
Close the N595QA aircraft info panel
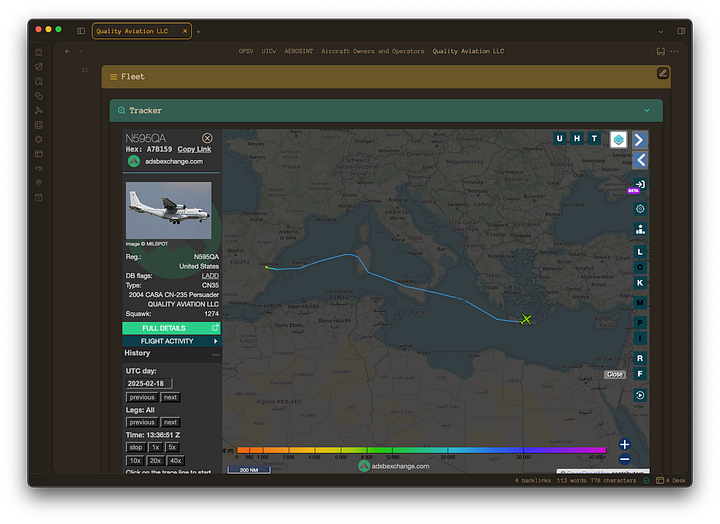pos(207,138)
